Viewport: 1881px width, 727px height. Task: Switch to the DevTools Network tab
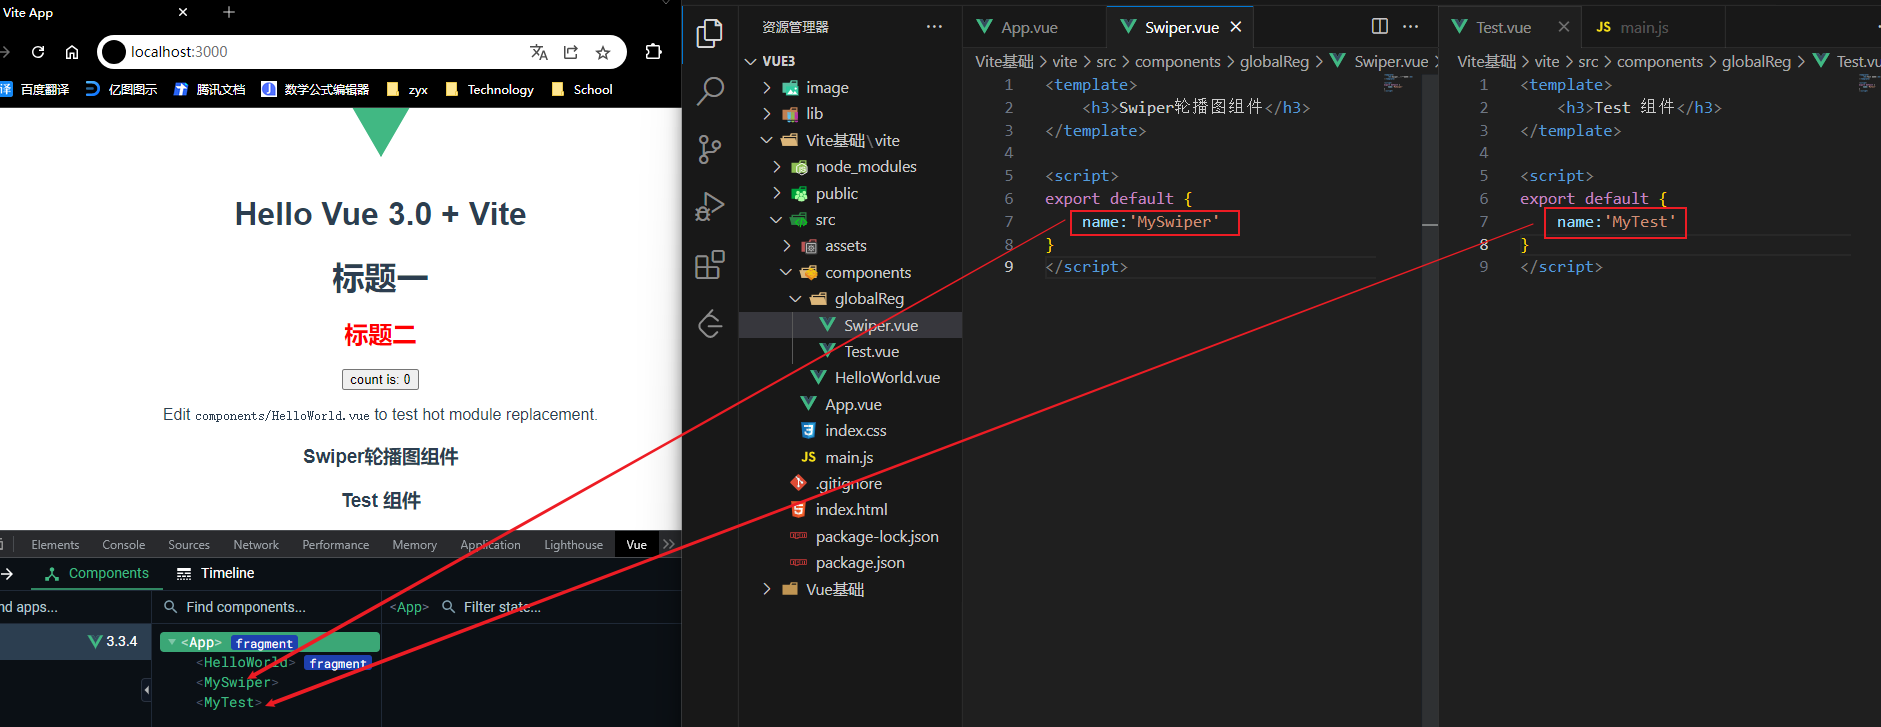coord(256,545)
